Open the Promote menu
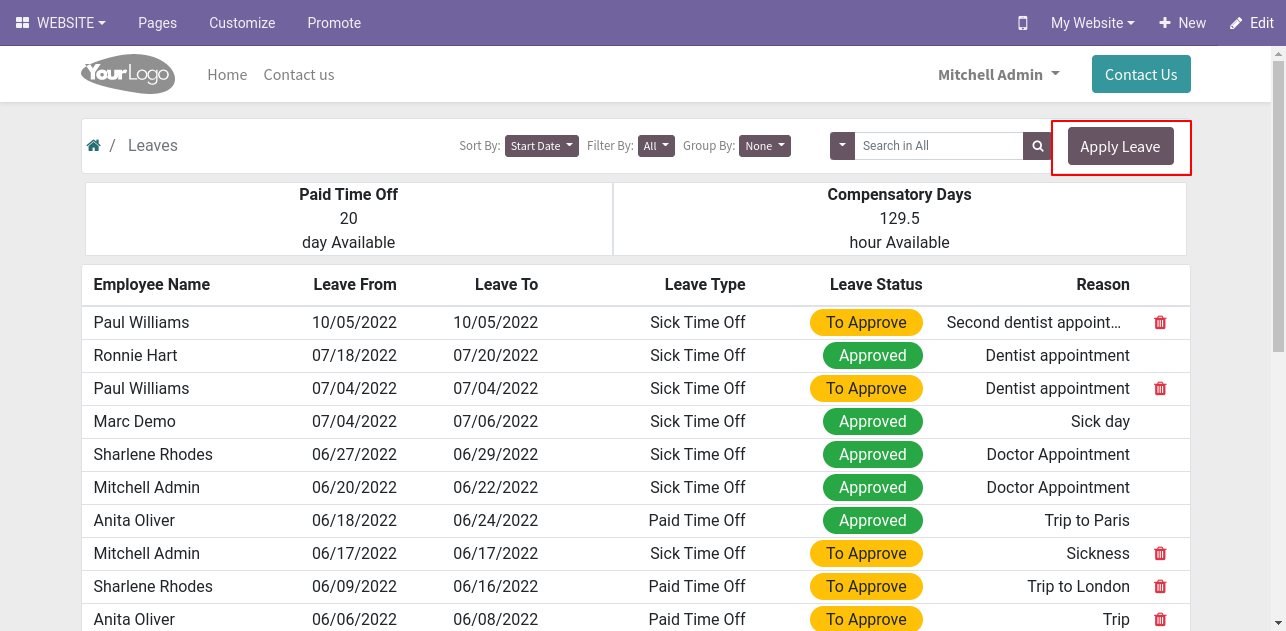Viewport: 1286px width, 631px height. pos(334,23)
